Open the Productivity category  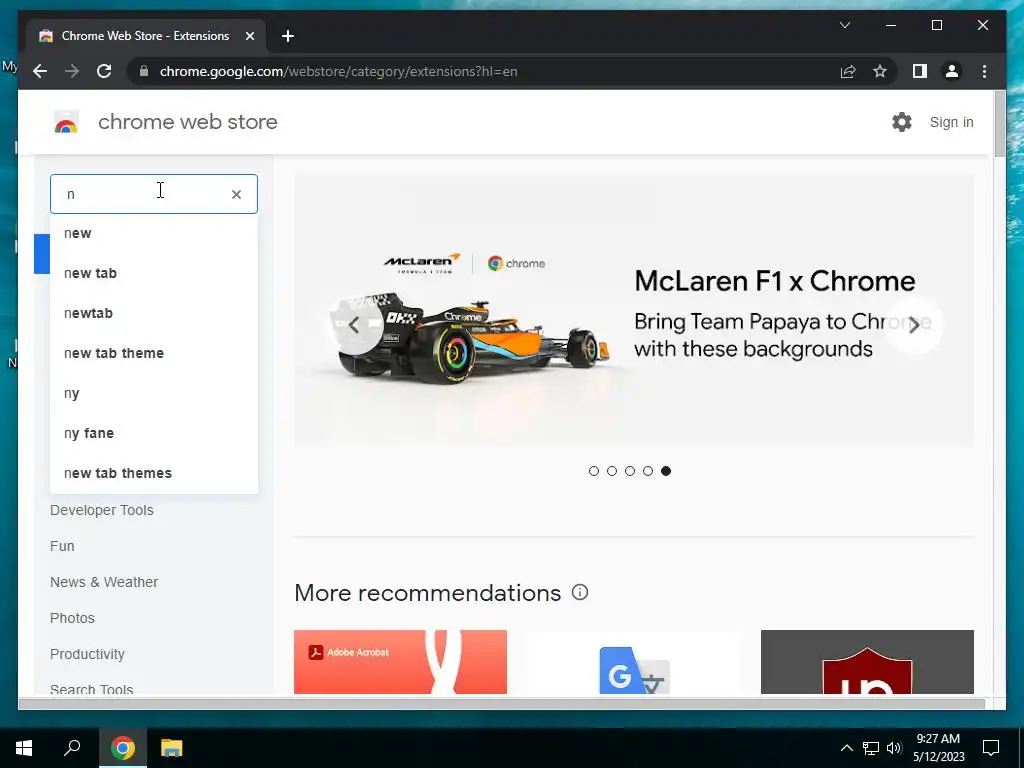coord(88,654)
